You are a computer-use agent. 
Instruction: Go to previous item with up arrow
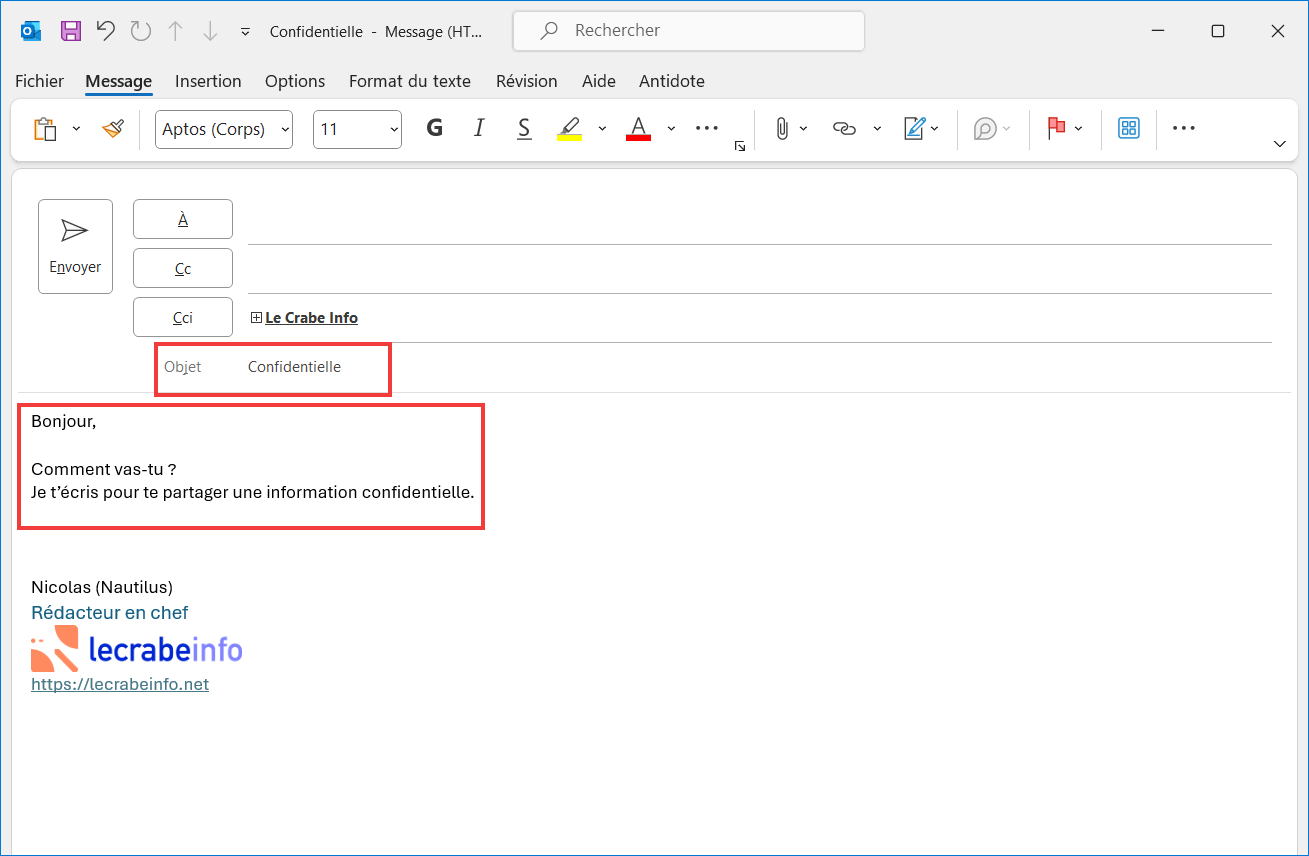tap(176, 31)
